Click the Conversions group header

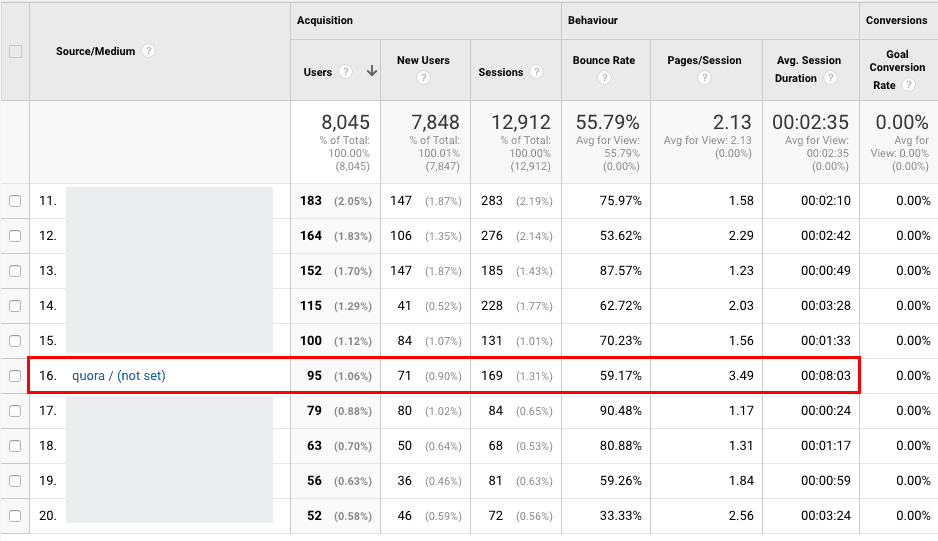[896, 20]
